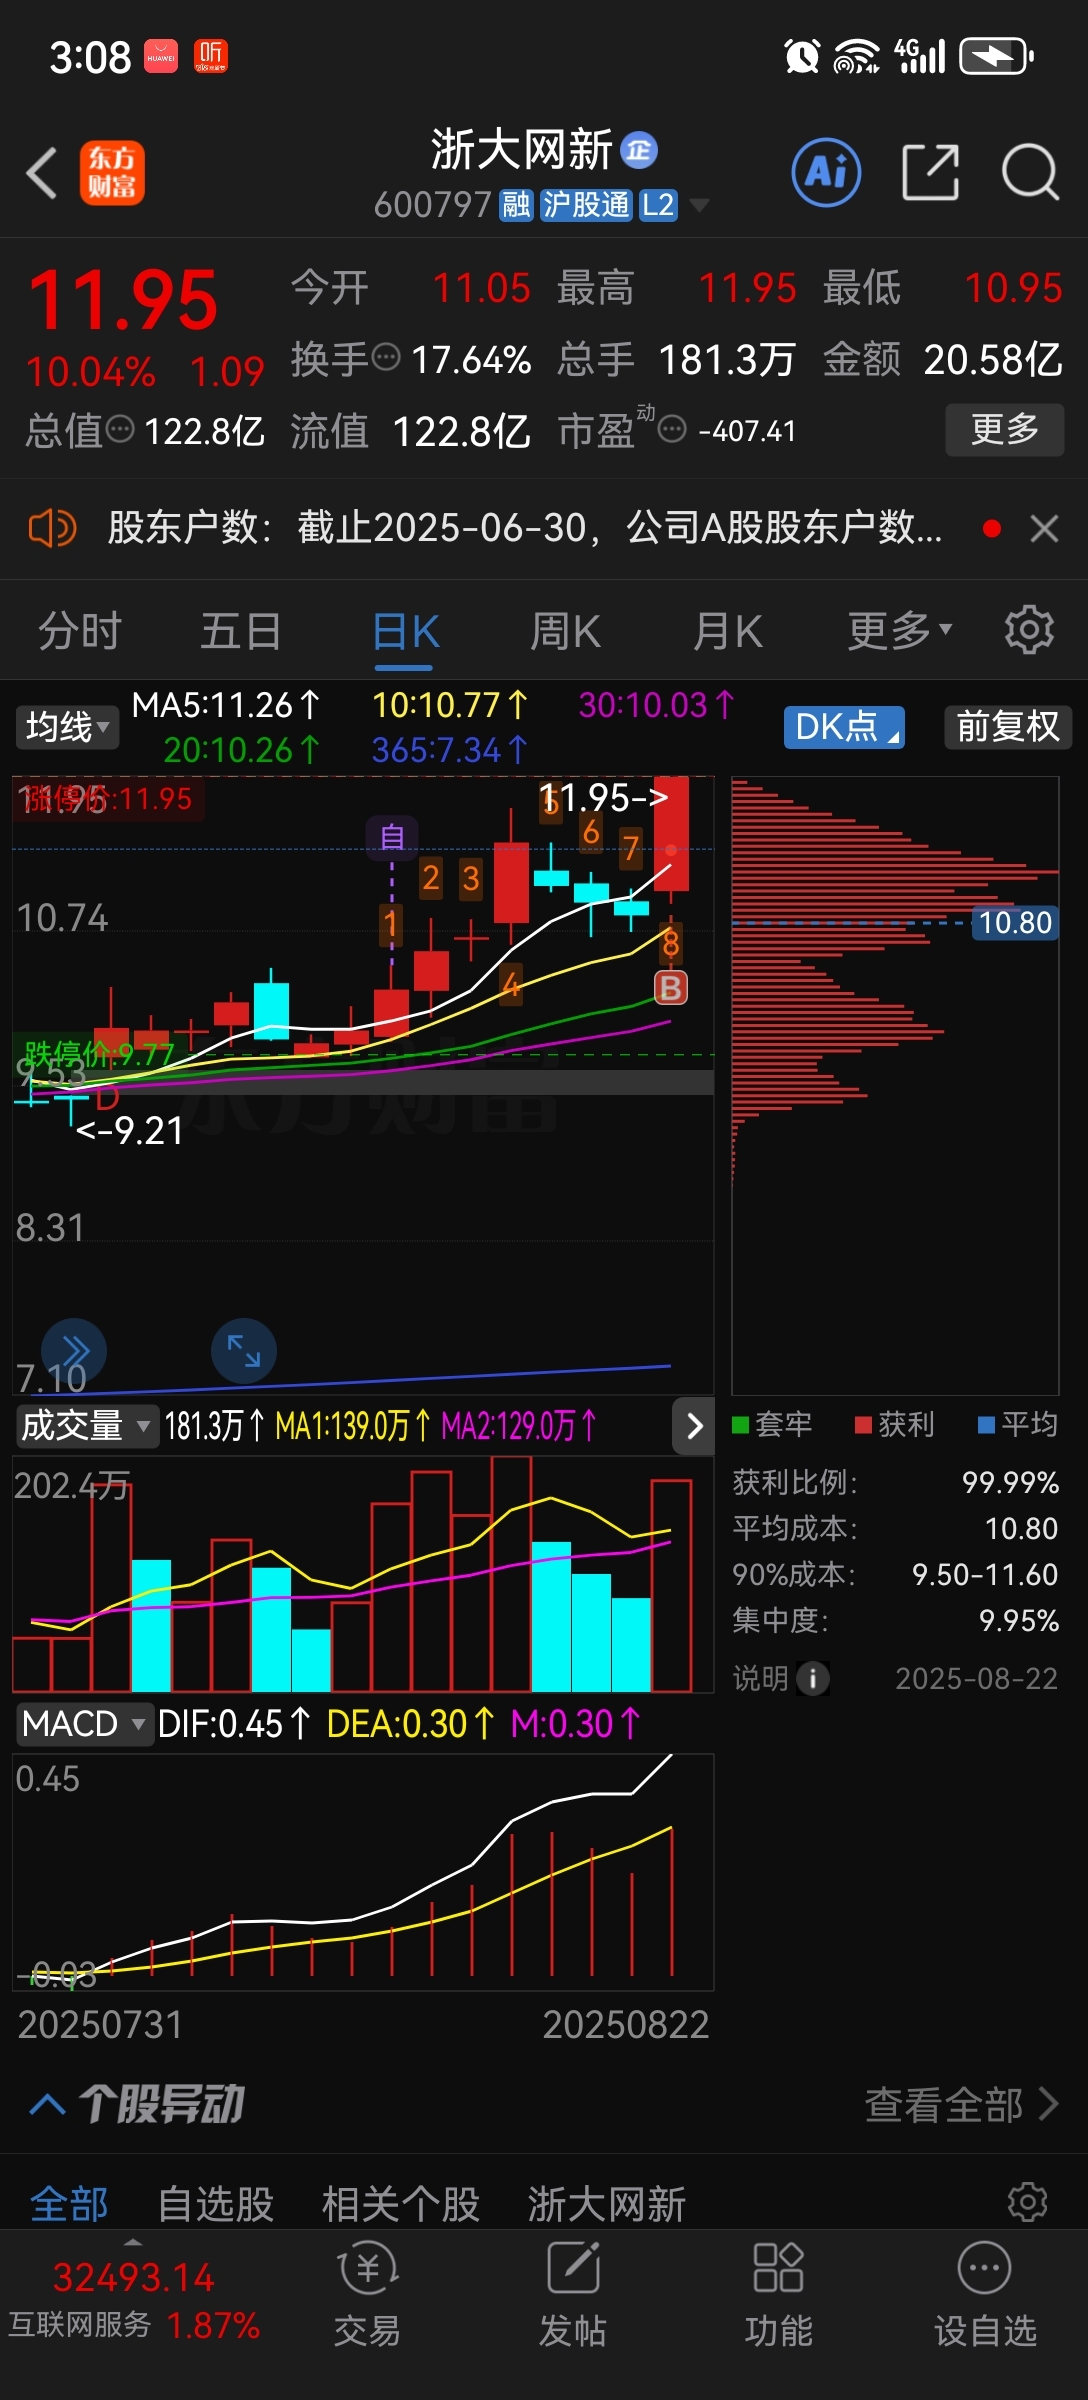Image resolution: width=1088 pixels, height=2400 pixels.
Task: Tap the 功能 functions icon
Action: (x=778, y=2295)
